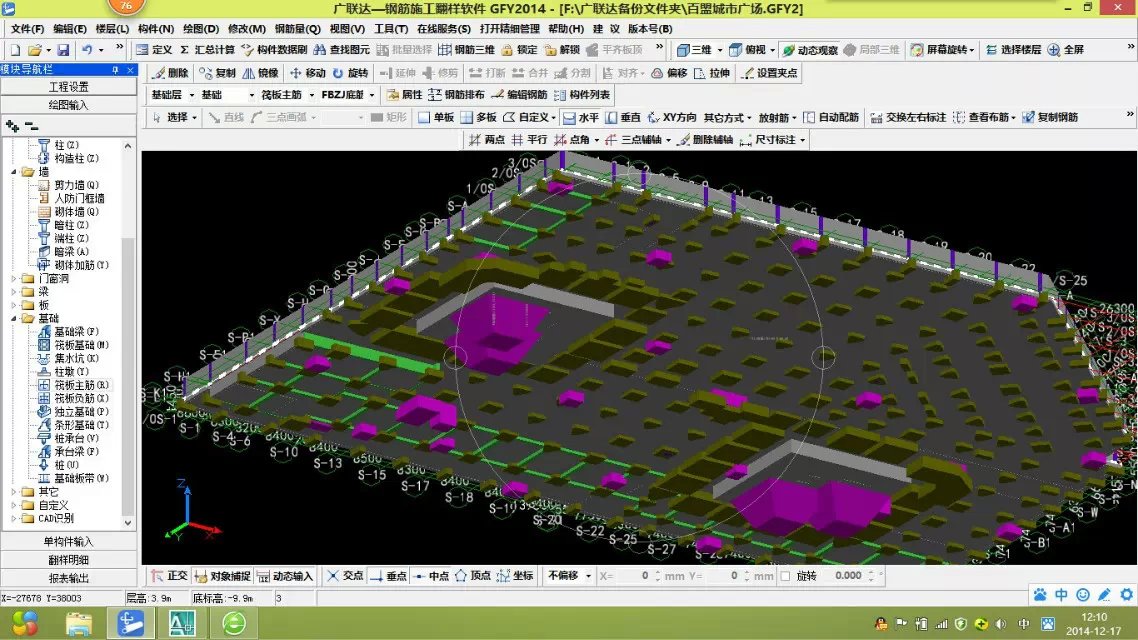Click 镜像 mirror tool

point(261,73)
